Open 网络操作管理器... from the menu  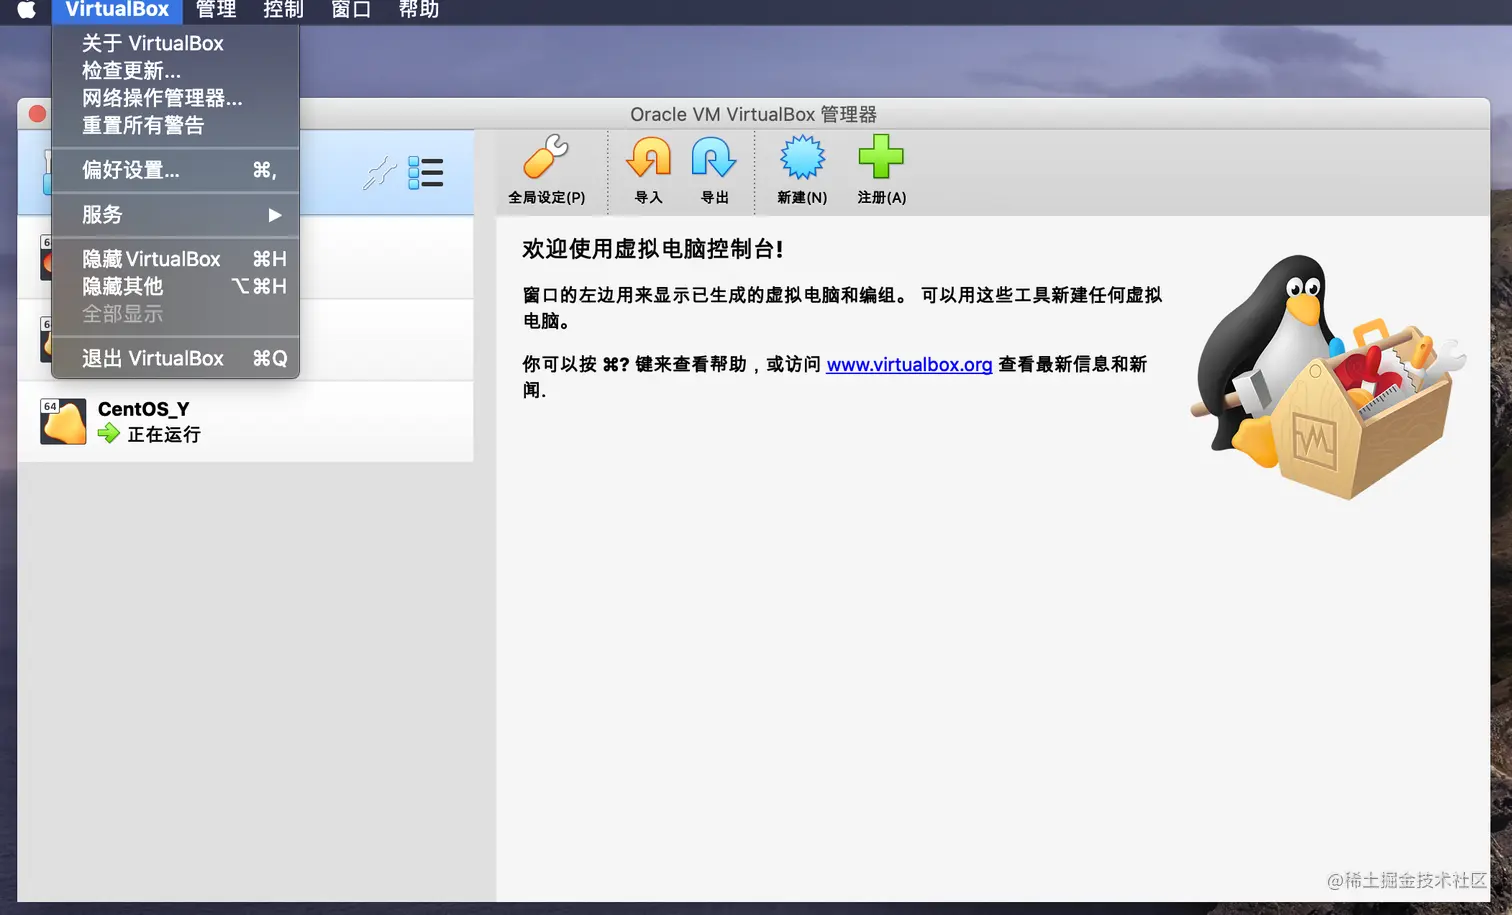tap(176, 98)
